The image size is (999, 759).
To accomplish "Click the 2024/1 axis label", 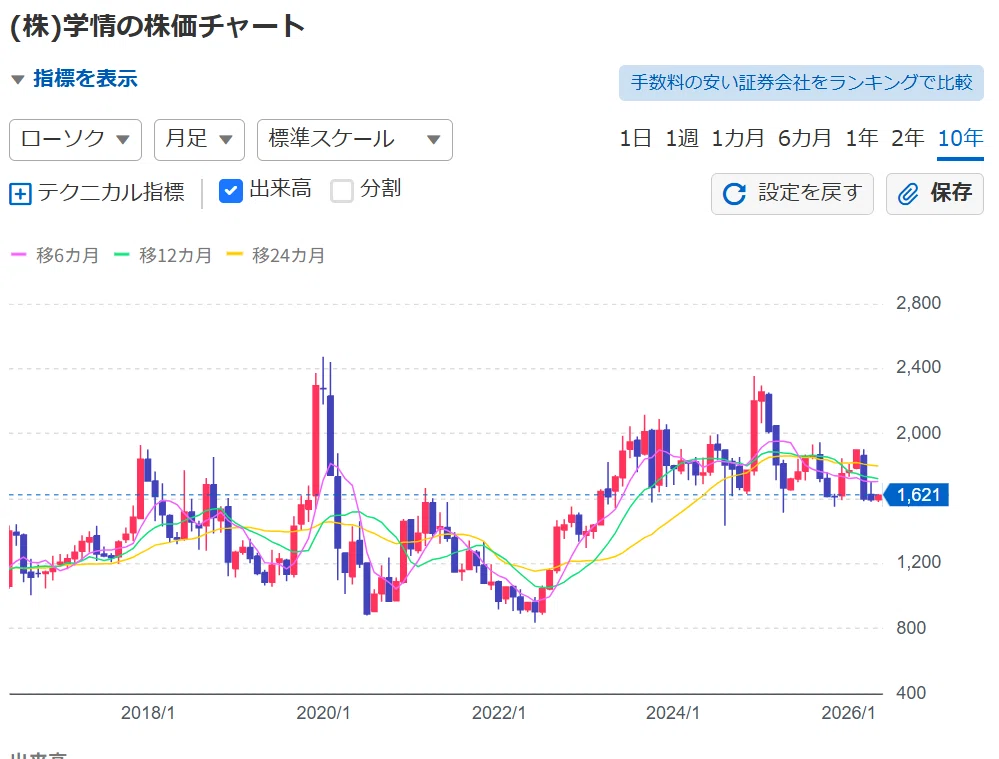I will click(x=673, y=712).
